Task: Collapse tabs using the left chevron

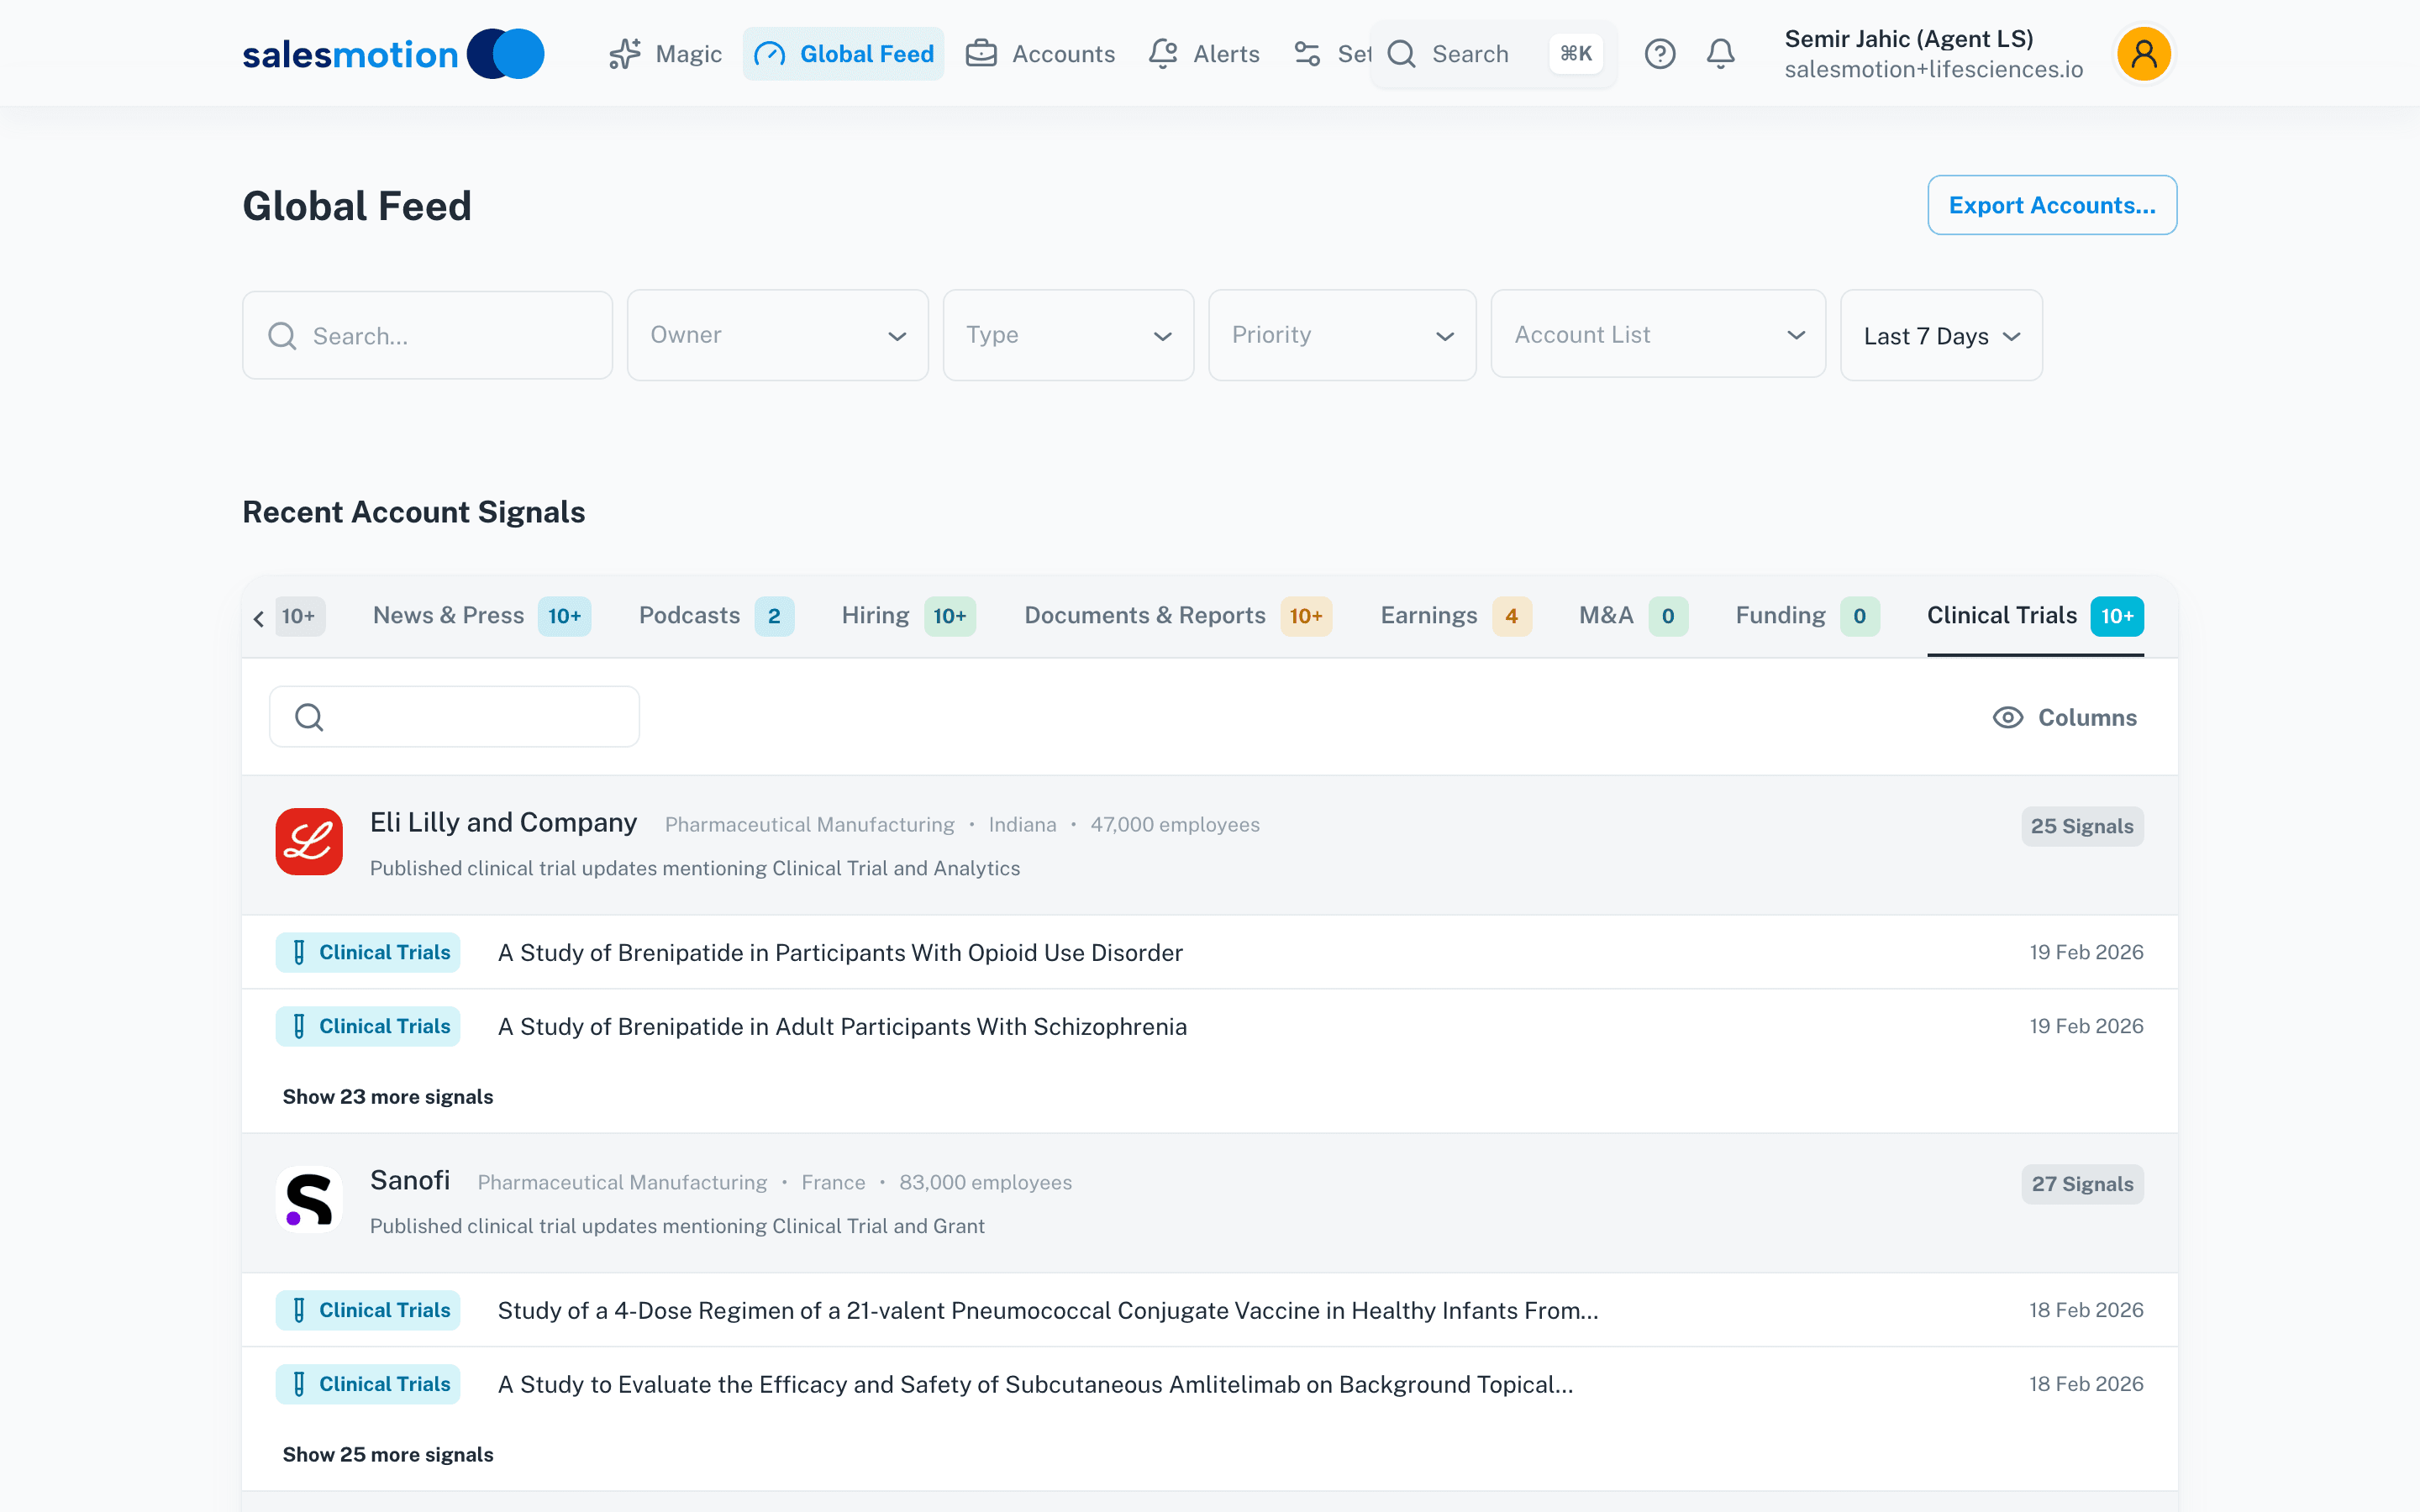Action: tap(258, 617)
